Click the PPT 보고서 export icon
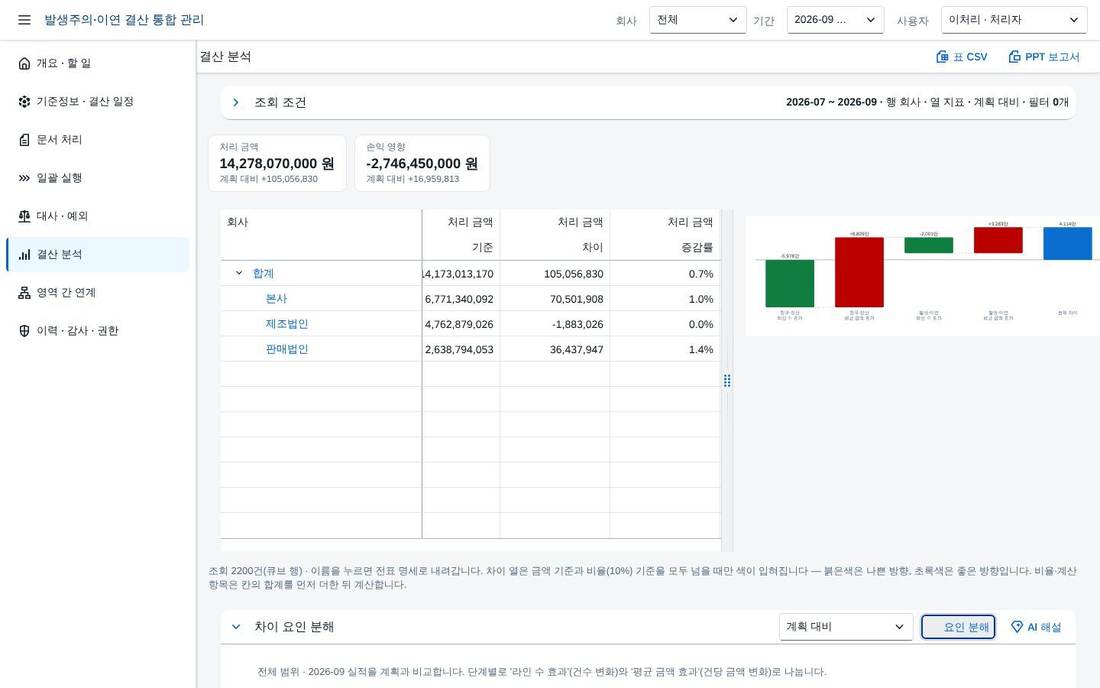This screenshot has height=688, width=1100. [x=1014, y=57]
